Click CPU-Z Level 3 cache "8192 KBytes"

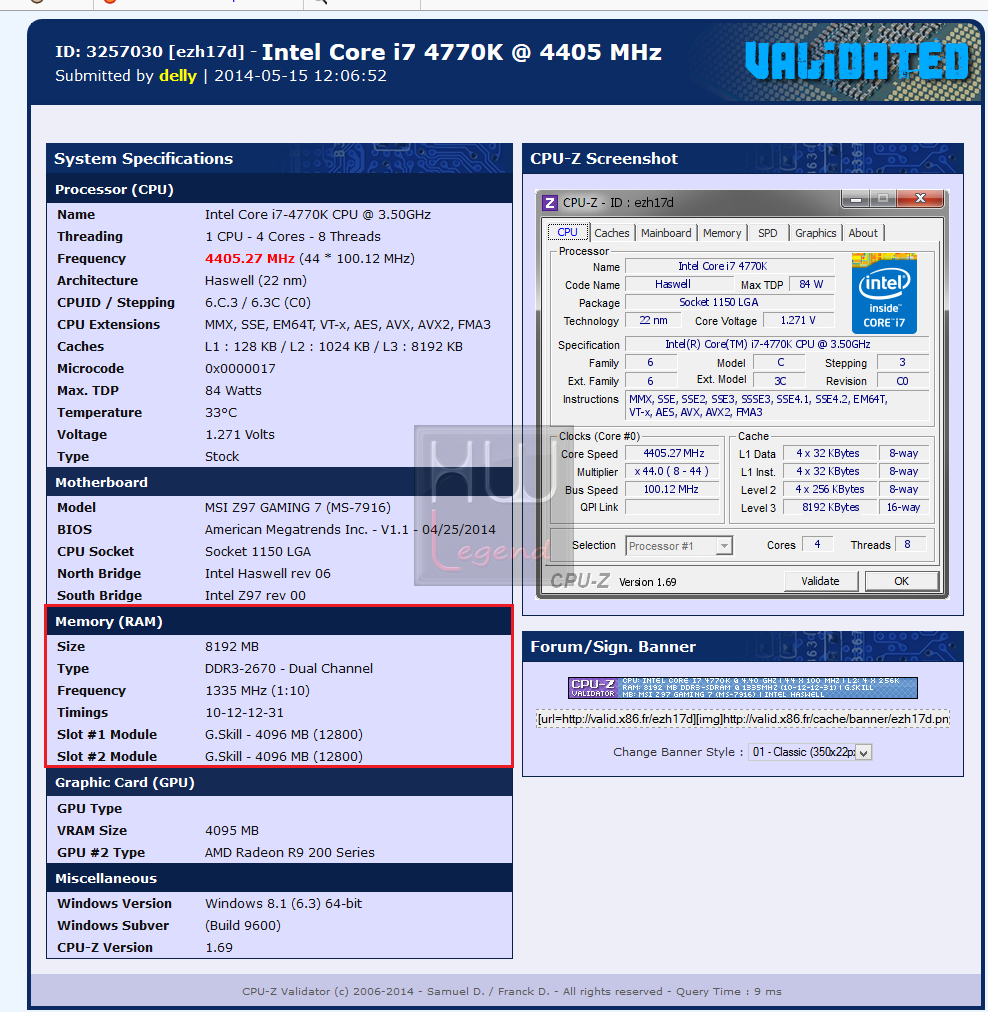[830, 507]
